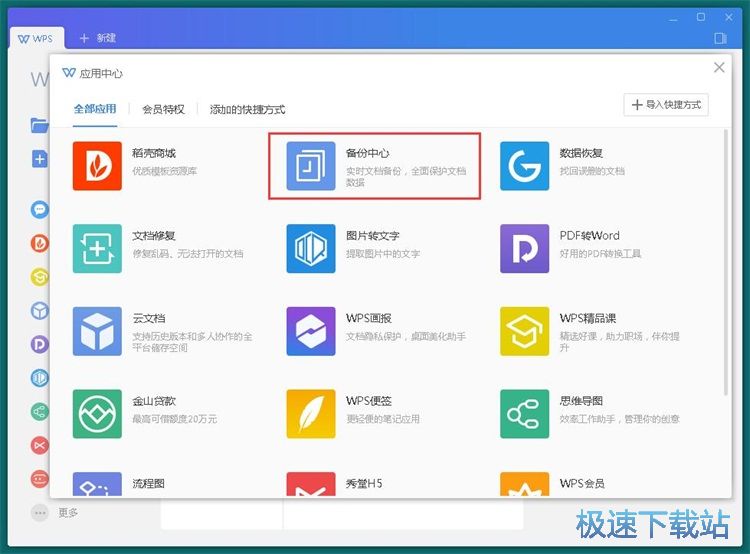Click the blue image-to-text sidebar icon
Screen dimensions: 750x554
(40, 378)
